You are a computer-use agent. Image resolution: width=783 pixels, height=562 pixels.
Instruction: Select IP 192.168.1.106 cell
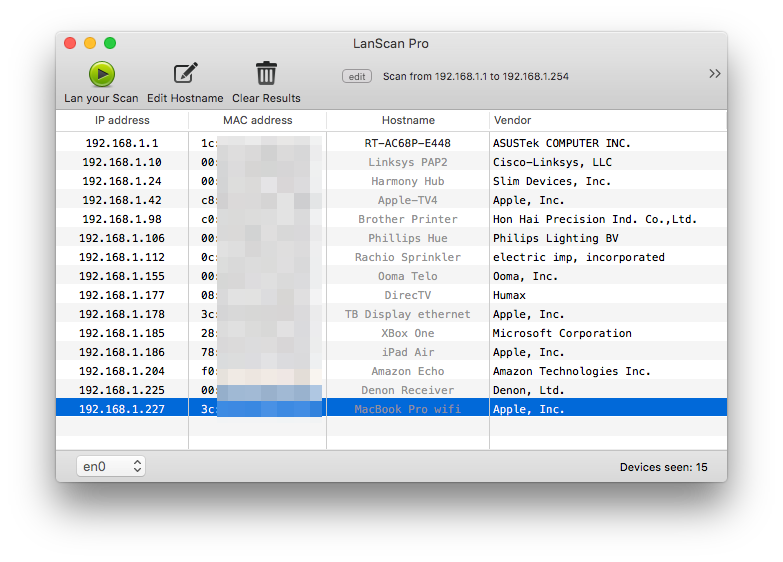(x=122, y=238)
